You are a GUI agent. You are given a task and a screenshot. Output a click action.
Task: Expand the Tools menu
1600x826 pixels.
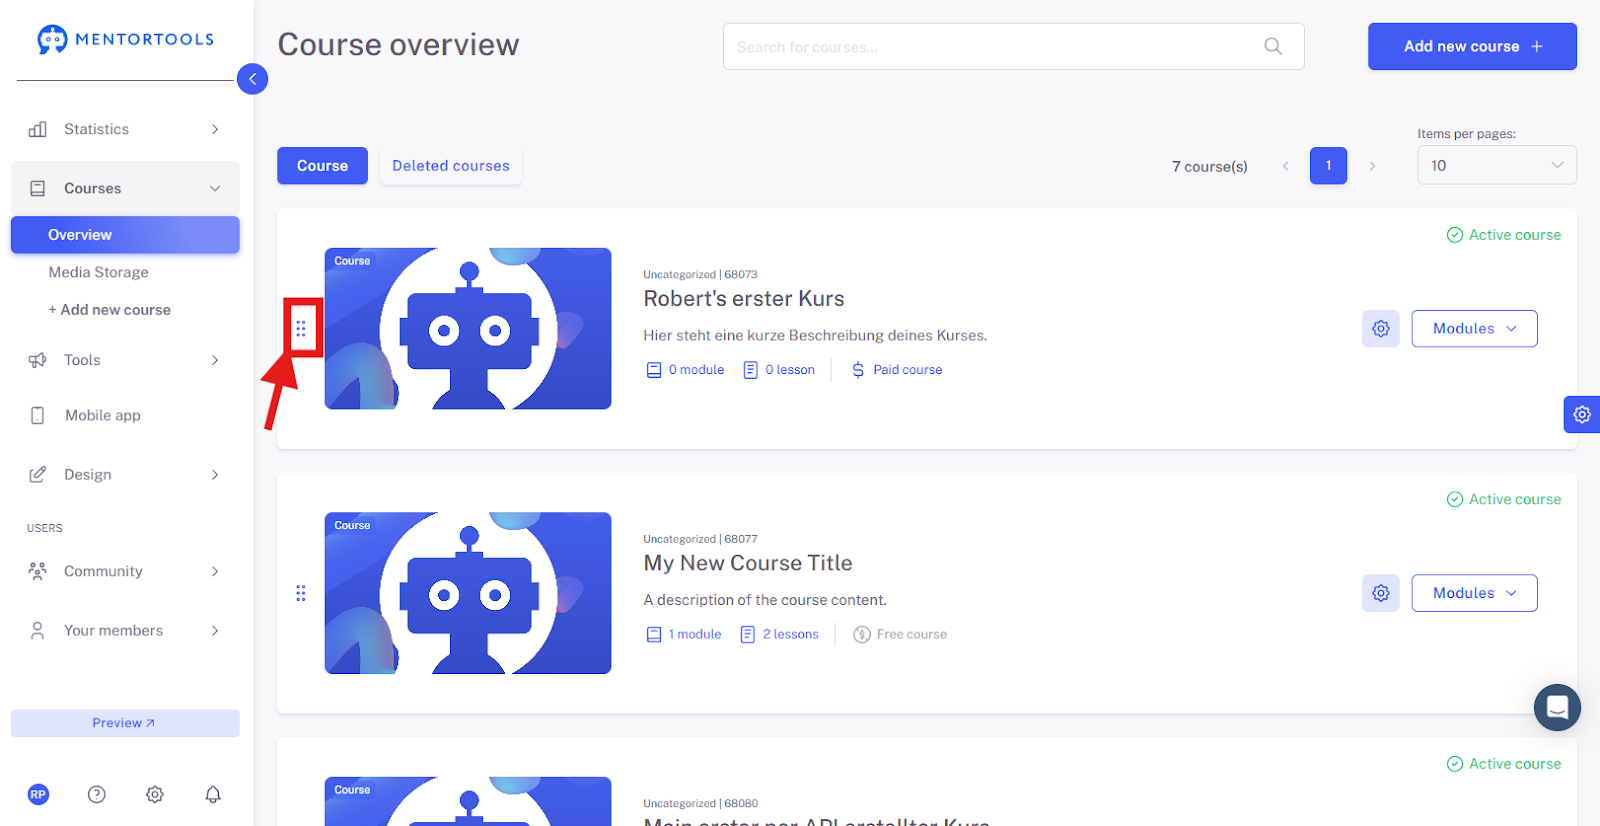[x=215, y=360]
